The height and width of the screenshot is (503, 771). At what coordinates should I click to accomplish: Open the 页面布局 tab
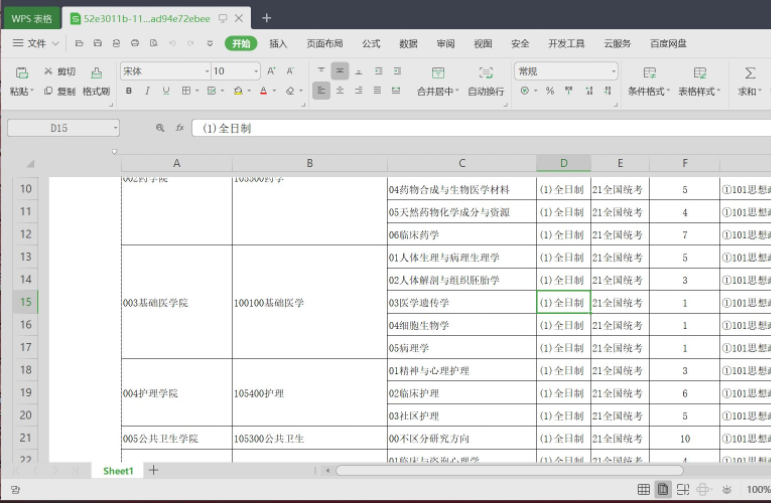tap(325, 43)
